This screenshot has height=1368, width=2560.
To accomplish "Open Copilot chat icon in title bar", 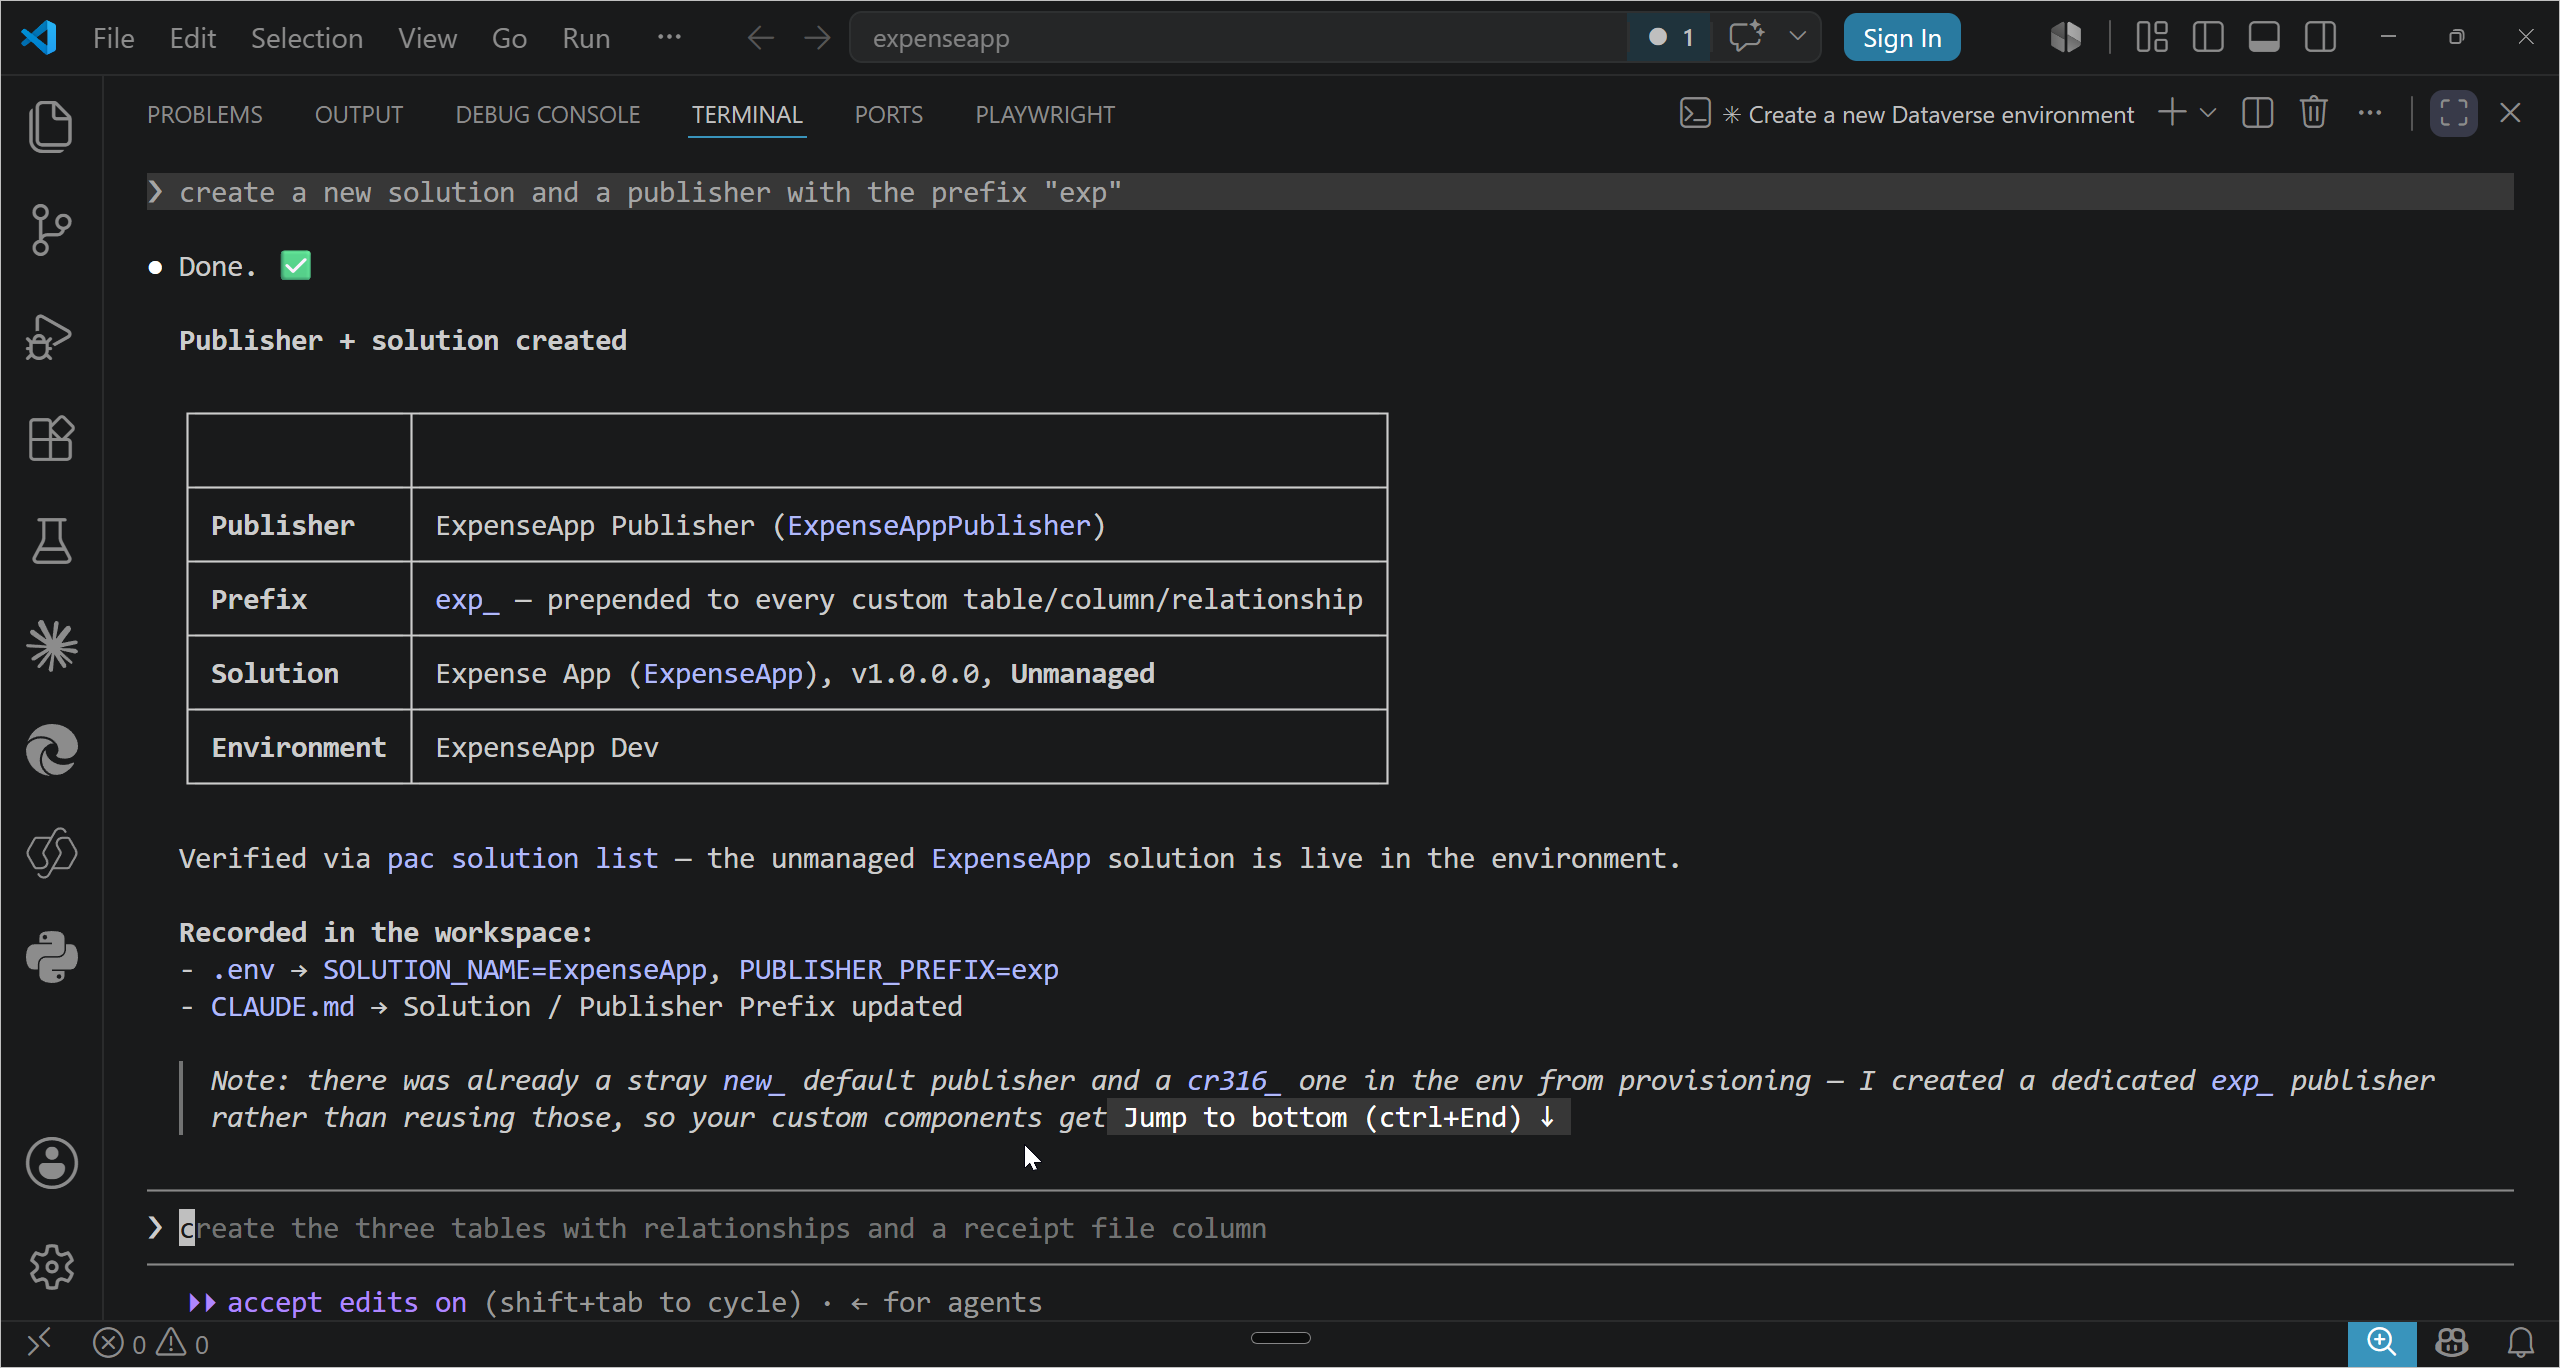I will (x=1746, y=37).
